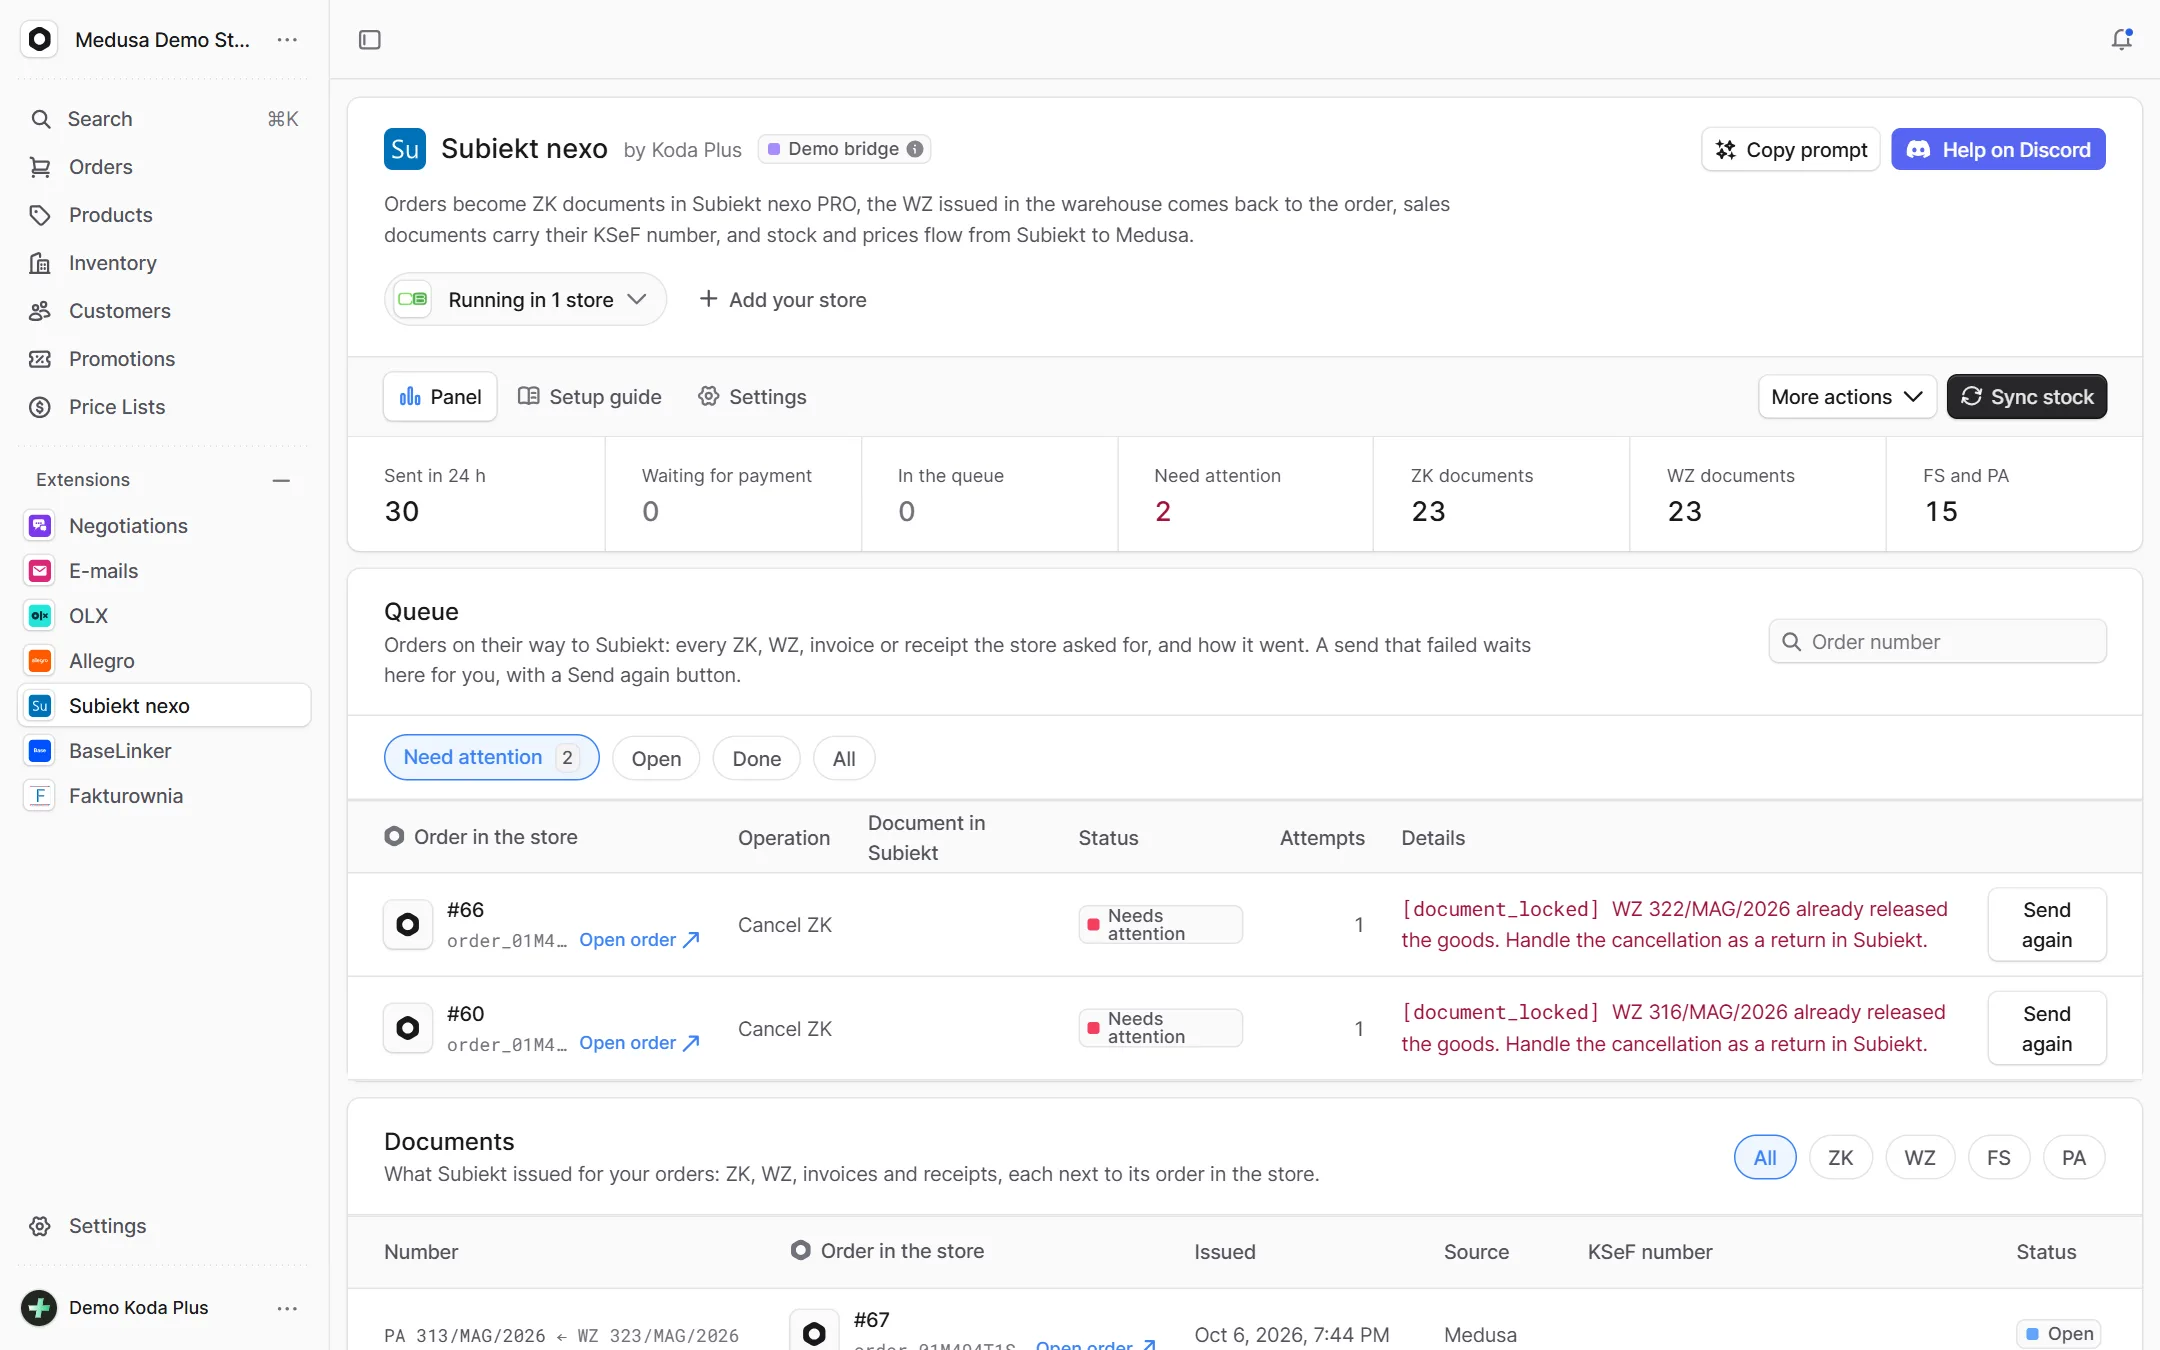Switch to the Setup guide tab
2160x1350 pixels.
click(590, 397)
